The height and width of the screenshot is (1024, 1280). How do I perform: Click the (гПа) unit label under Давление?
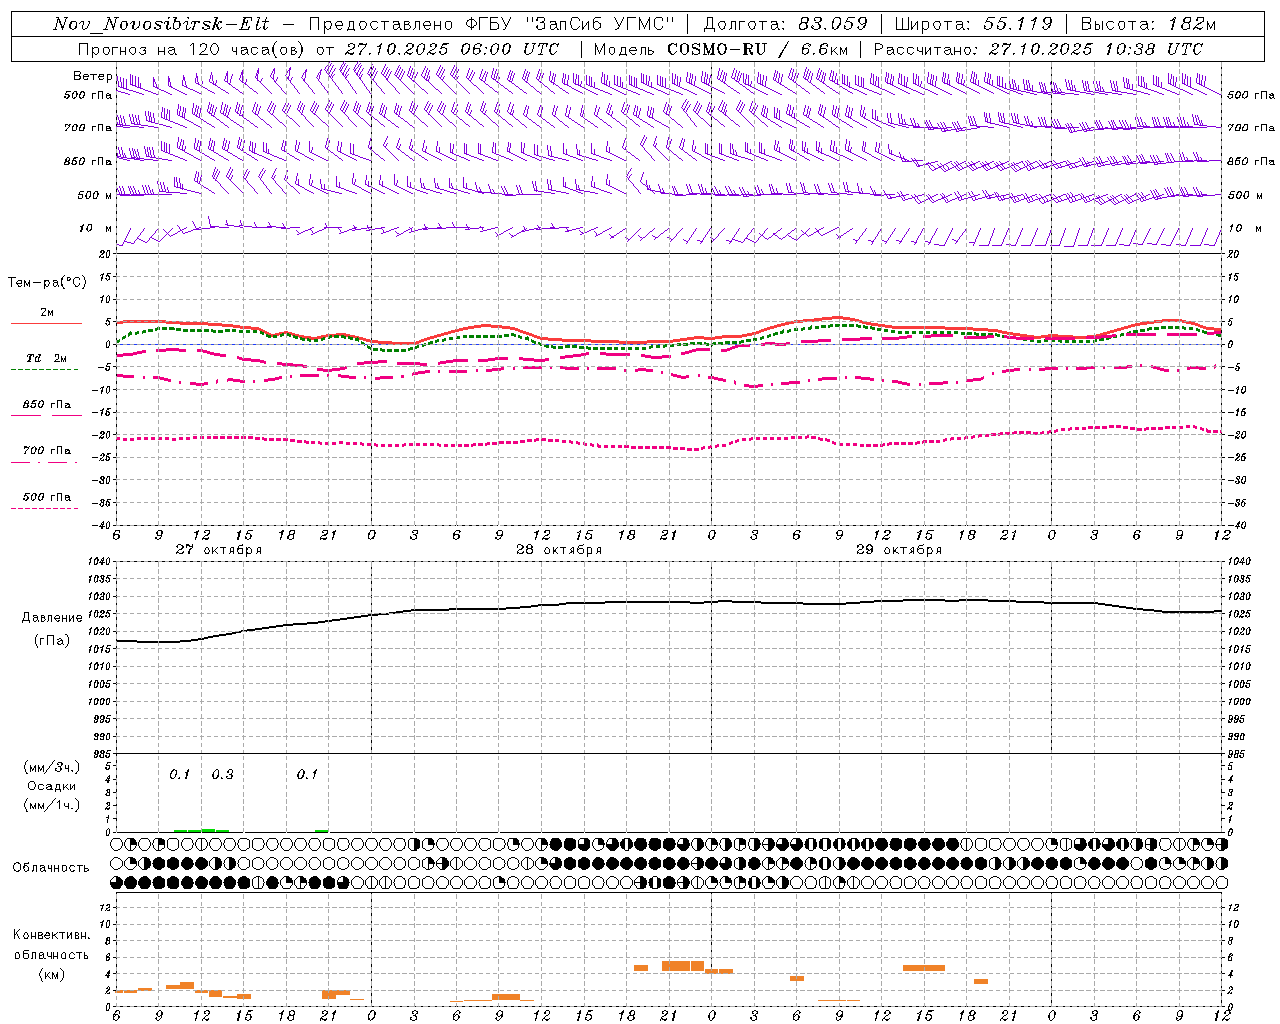click(x=52, y=641)
